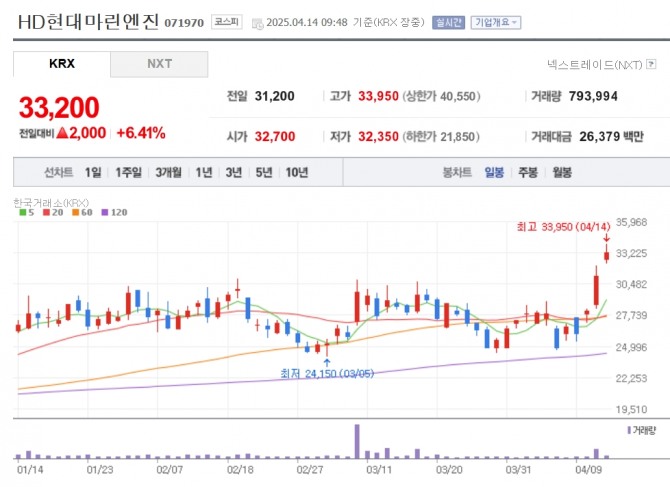Click the 최고 33,950 (04/14) chart marker
The height and width of the screenshot is (487, 670).
click(x=564, y=227)
